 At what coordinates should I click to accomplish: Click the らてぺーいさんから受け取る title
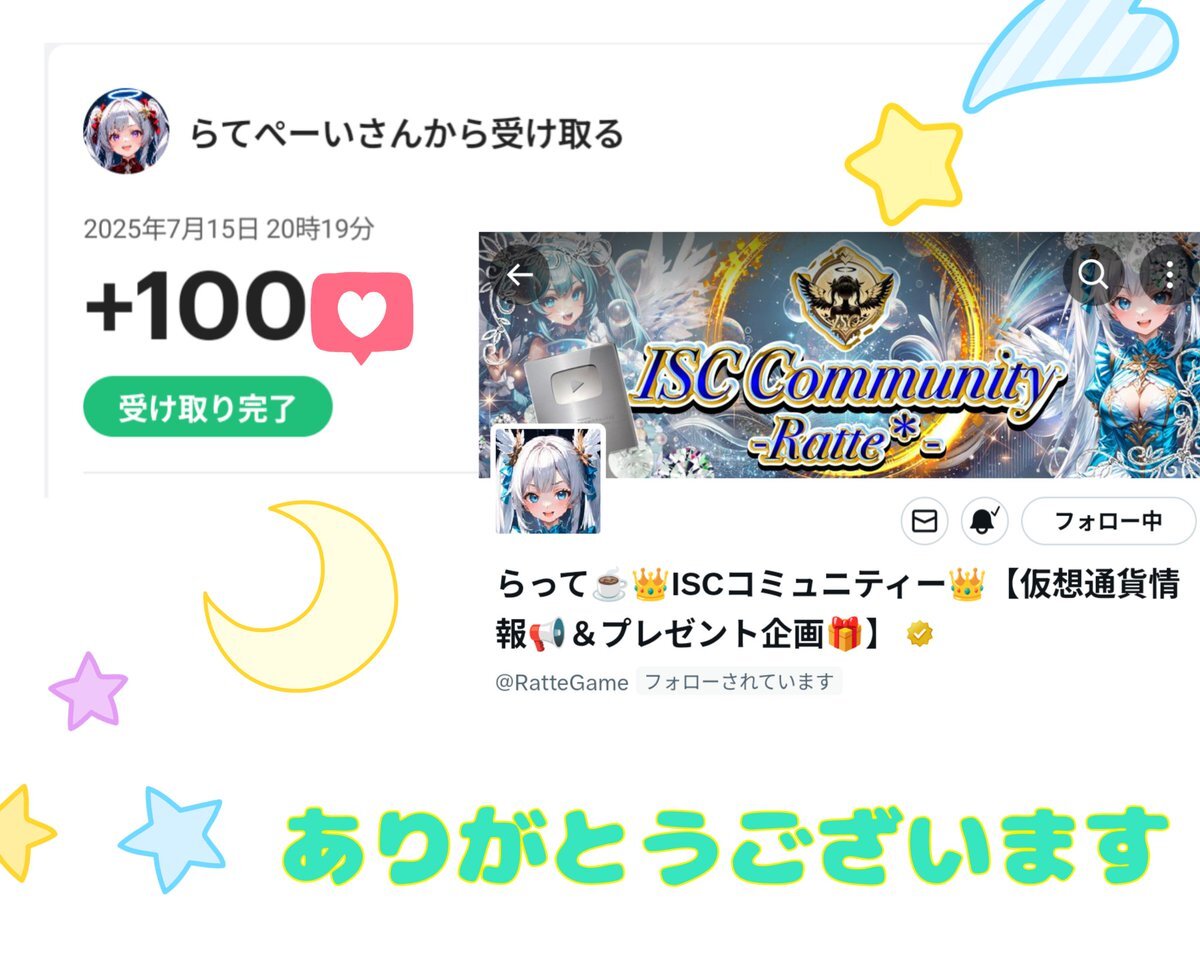[x=406, y=133]
